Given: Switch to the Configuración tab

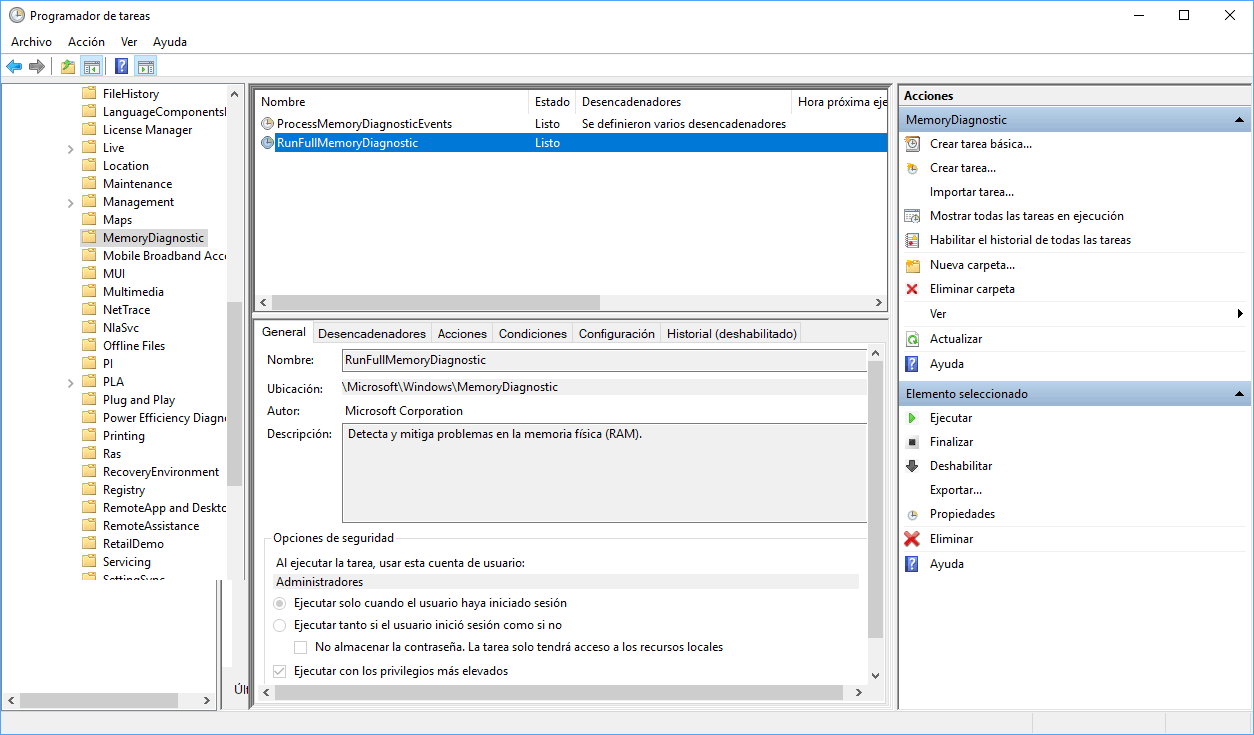Looking at the screenshot, I should click(617, 334).
